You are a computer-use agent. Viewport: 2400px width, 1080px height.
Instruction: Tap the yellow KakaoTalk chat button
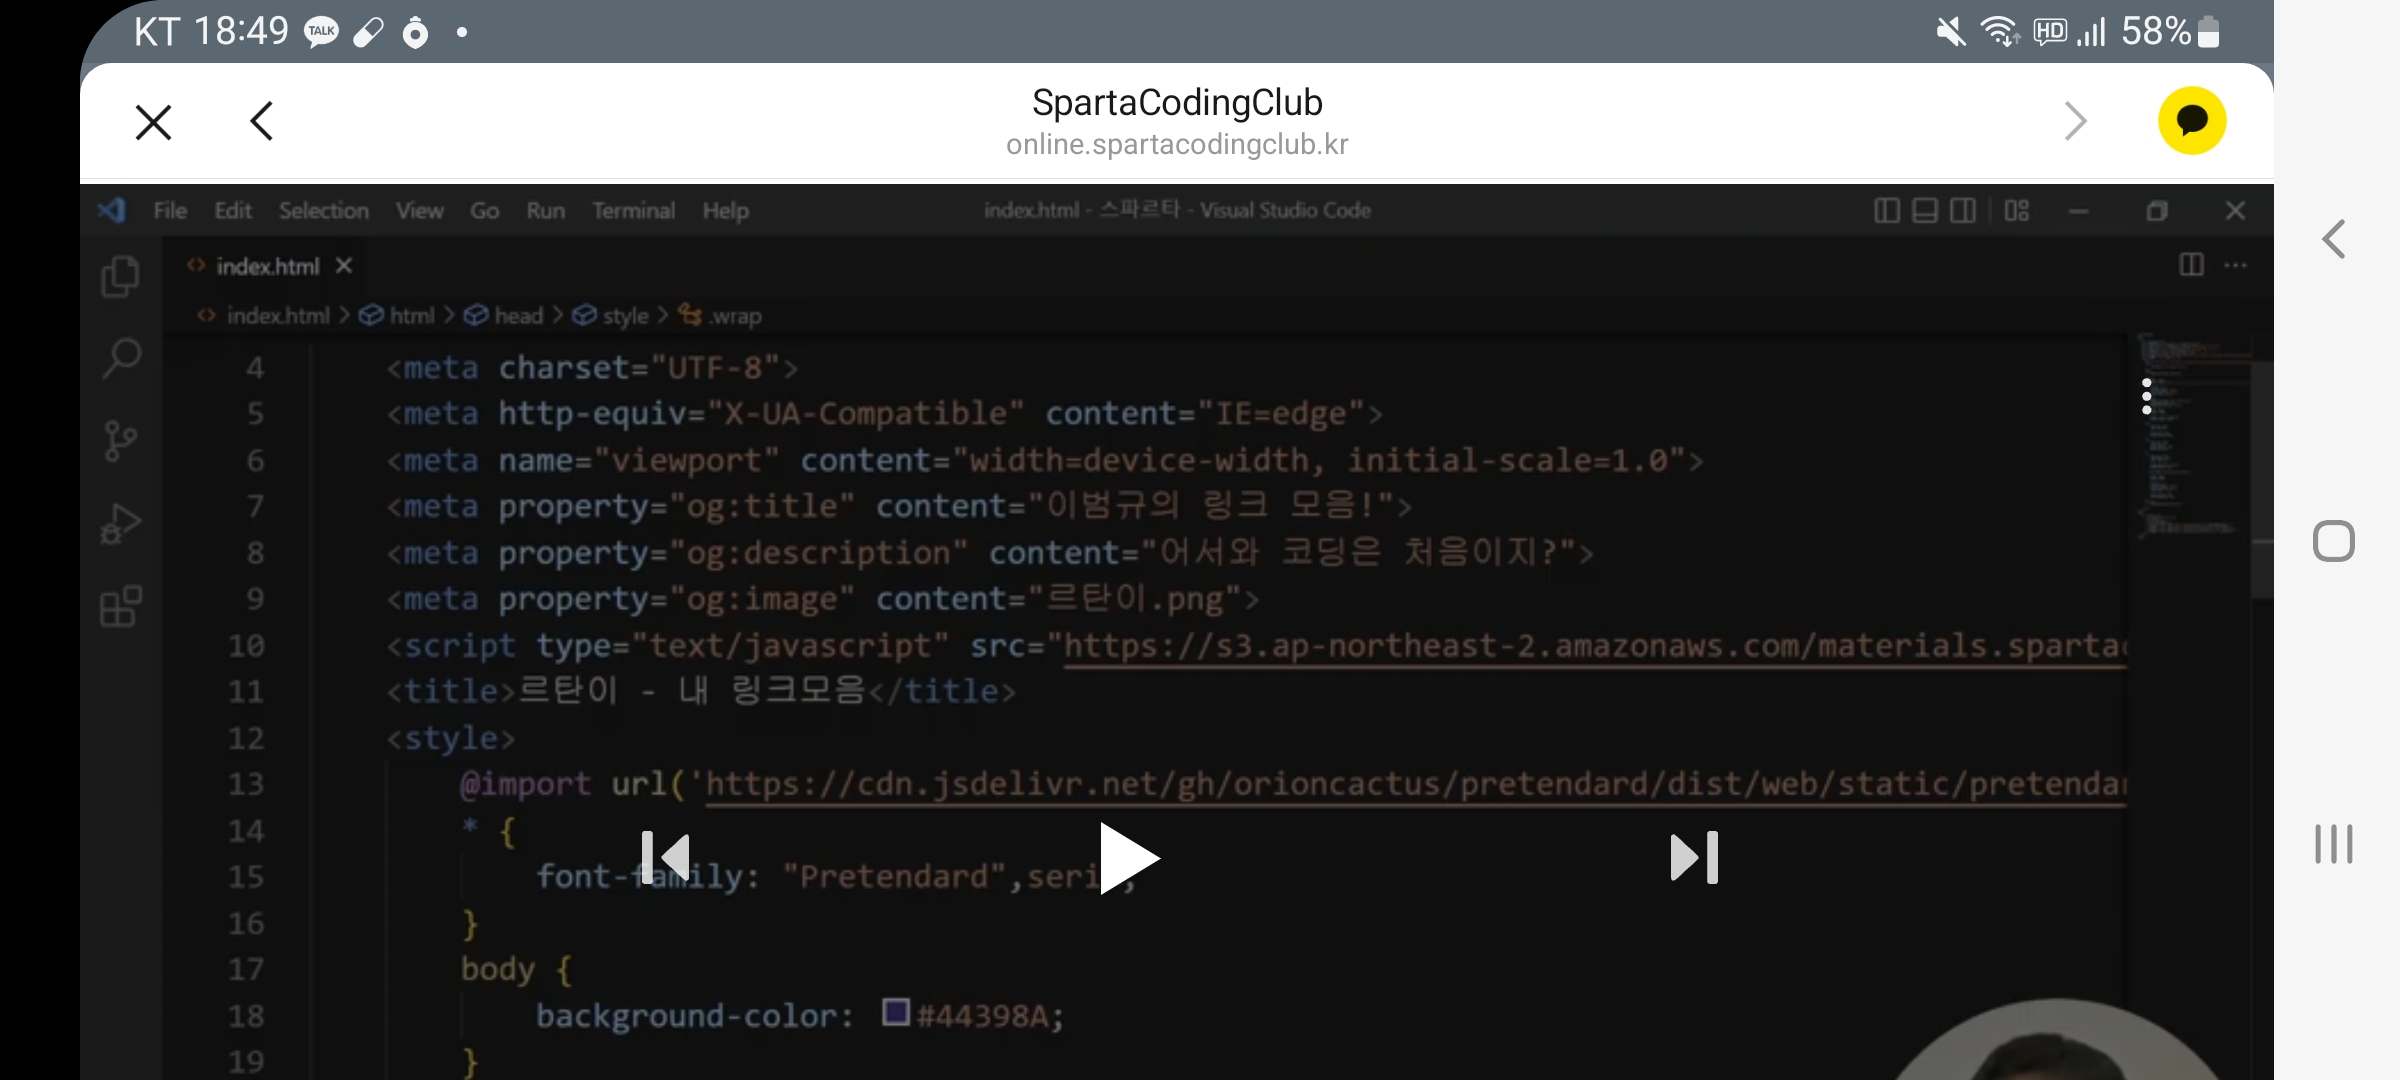2192,121
